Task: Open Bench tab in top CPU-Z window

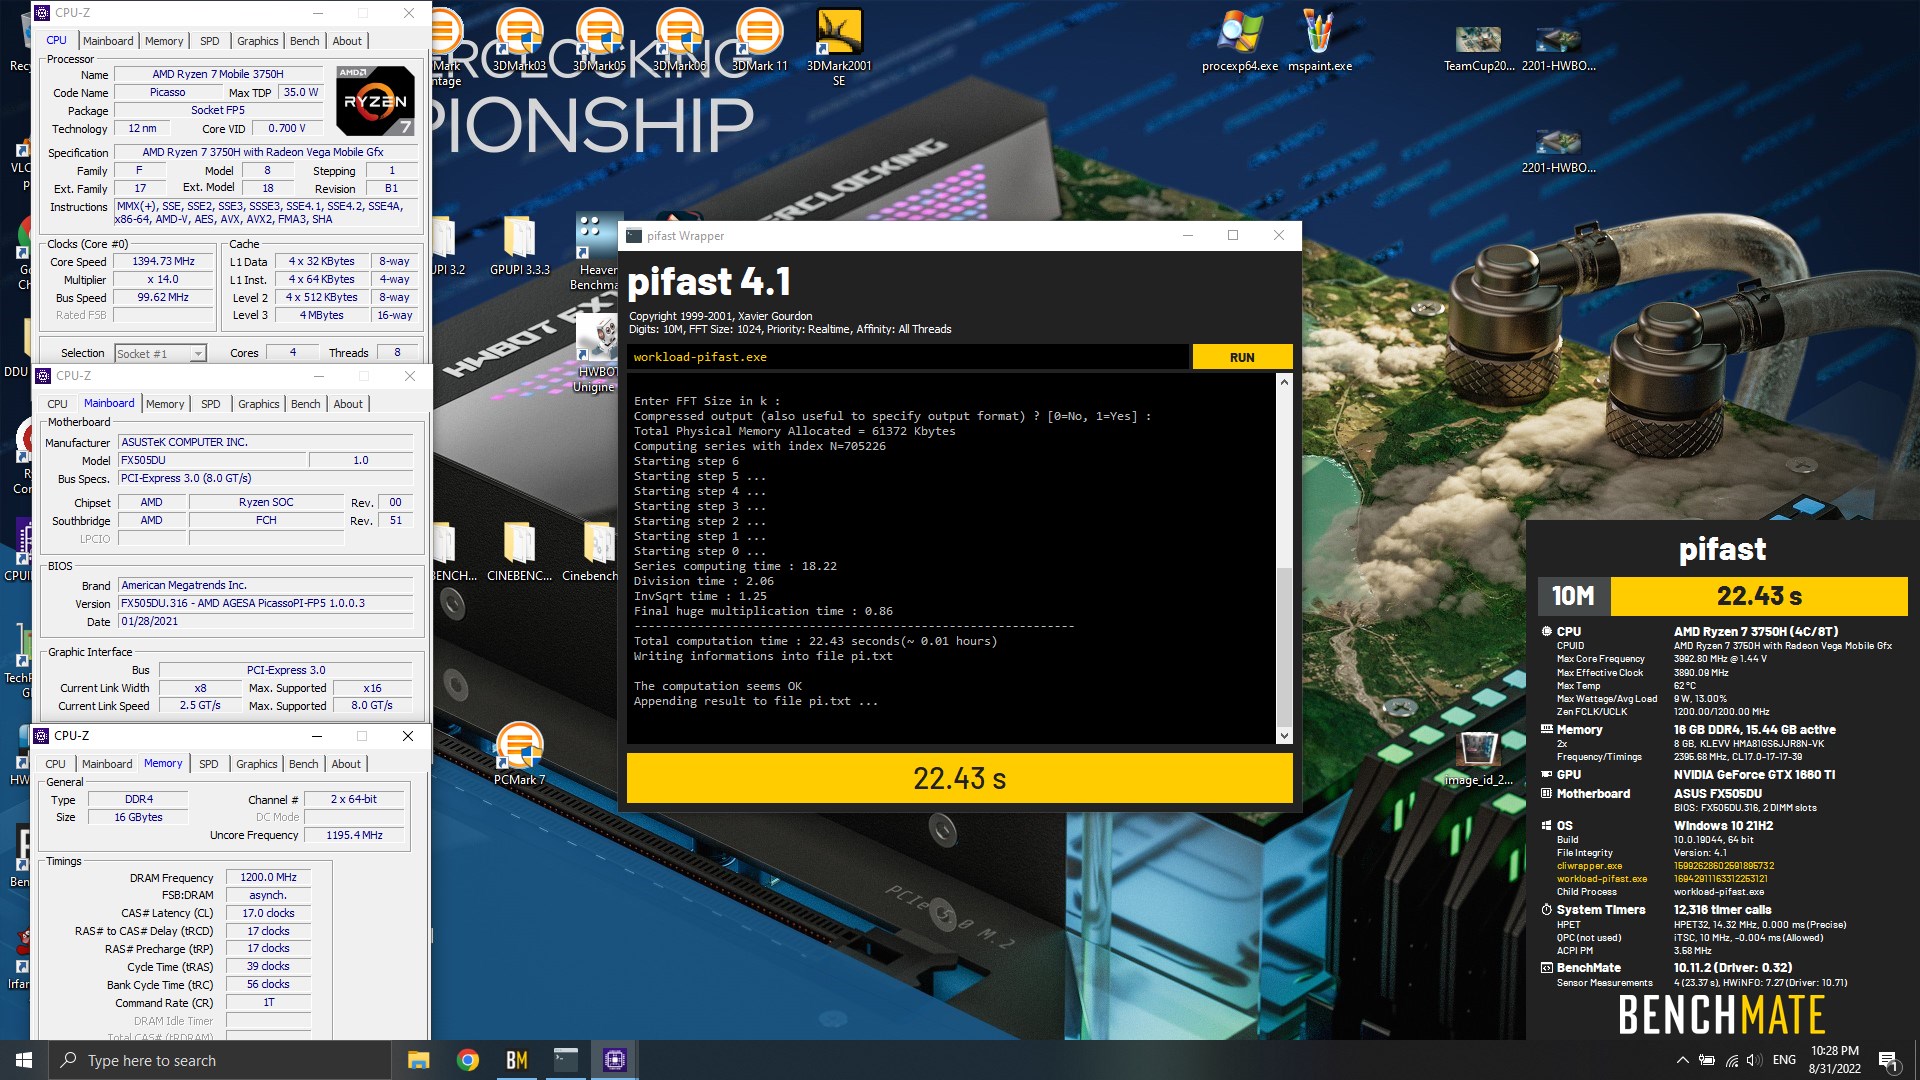Action: 304,41
